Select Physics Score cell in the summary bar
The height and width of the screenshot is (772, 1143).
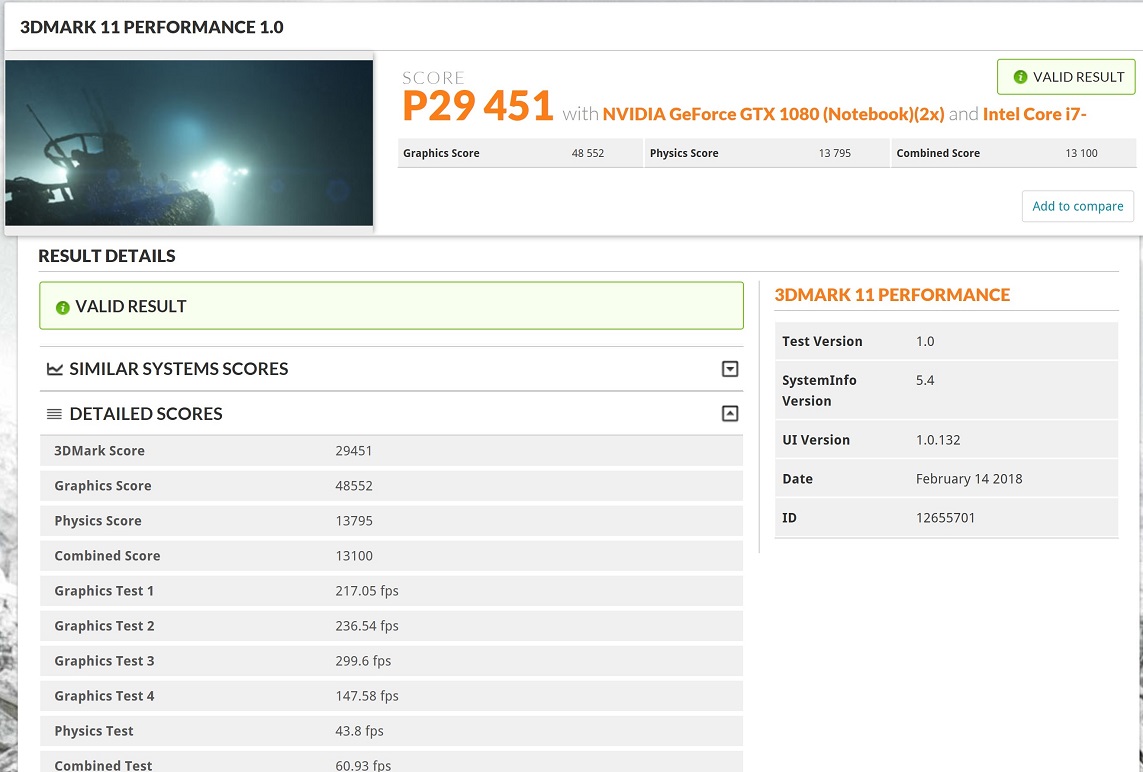pyautogui.click(x=766, y=153)
